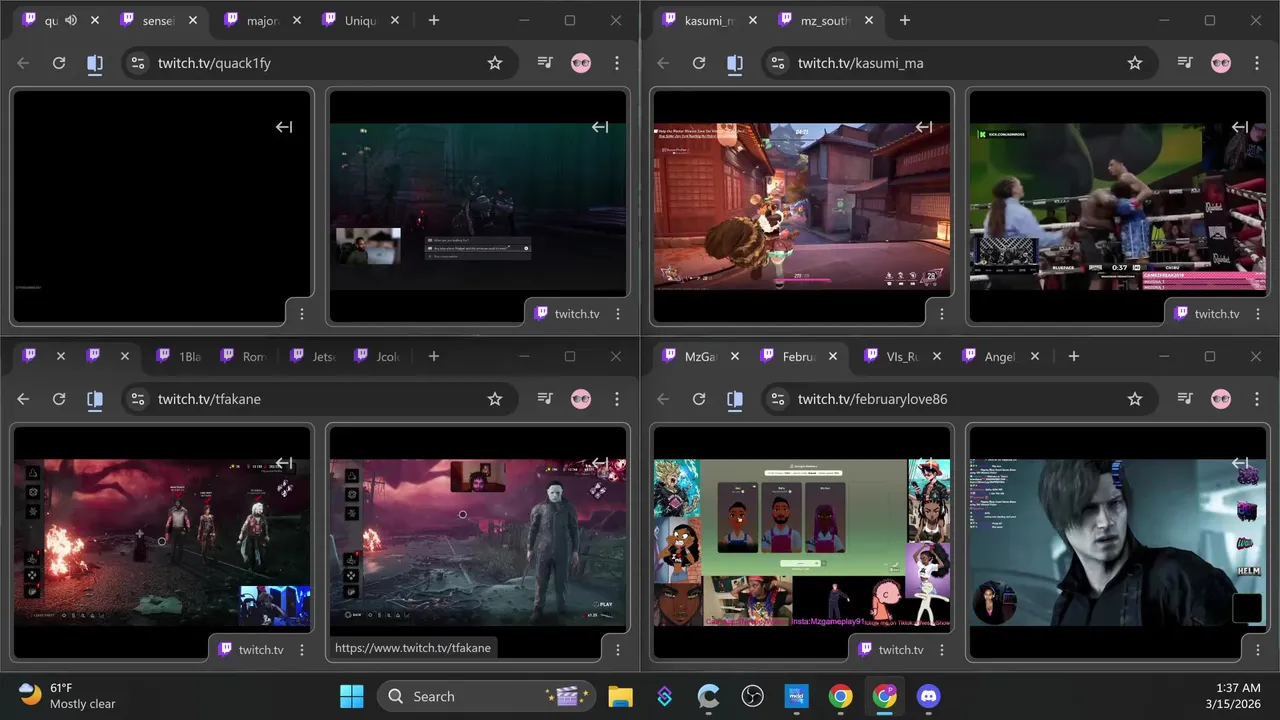The height and width of the screenshot is (720, 1280).
Task: Switch to the "Uniqu" tab
Action: tap(360, 20)
